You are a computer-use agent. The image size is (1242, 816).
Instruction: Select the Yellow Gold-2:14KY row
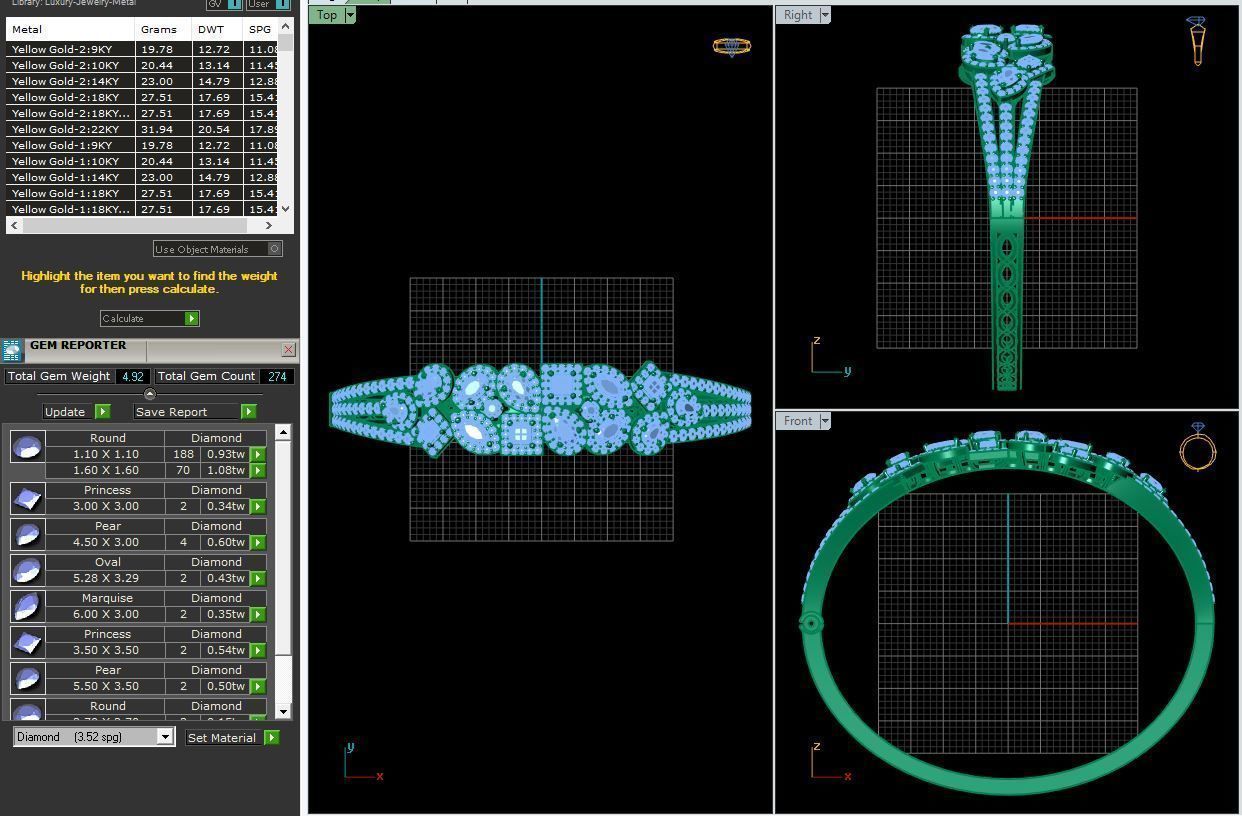(143, 81)
